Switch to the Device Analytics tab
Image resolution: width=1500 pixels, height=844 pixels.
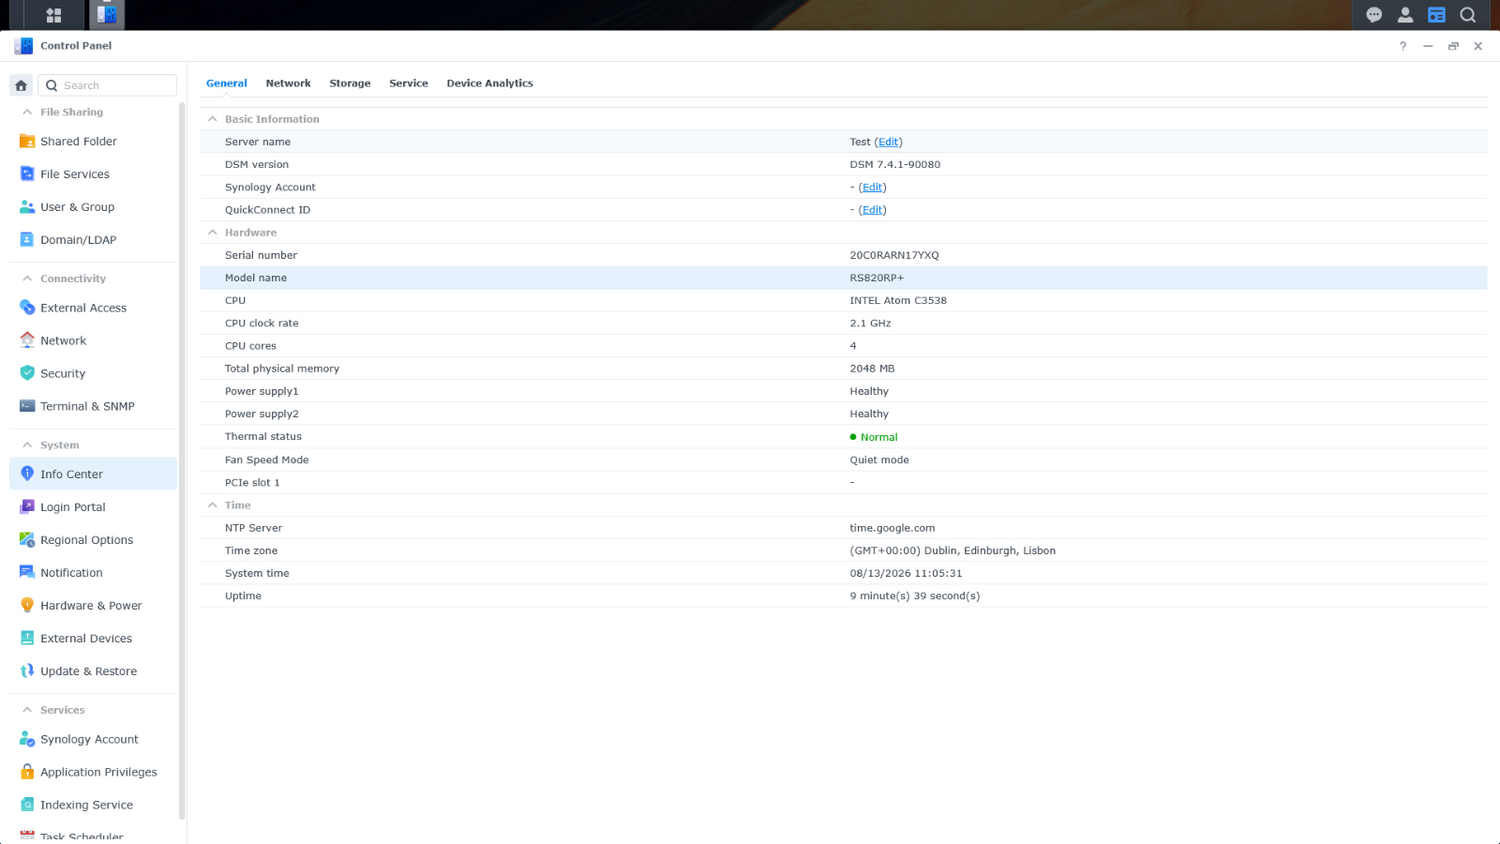click(489, 83)
